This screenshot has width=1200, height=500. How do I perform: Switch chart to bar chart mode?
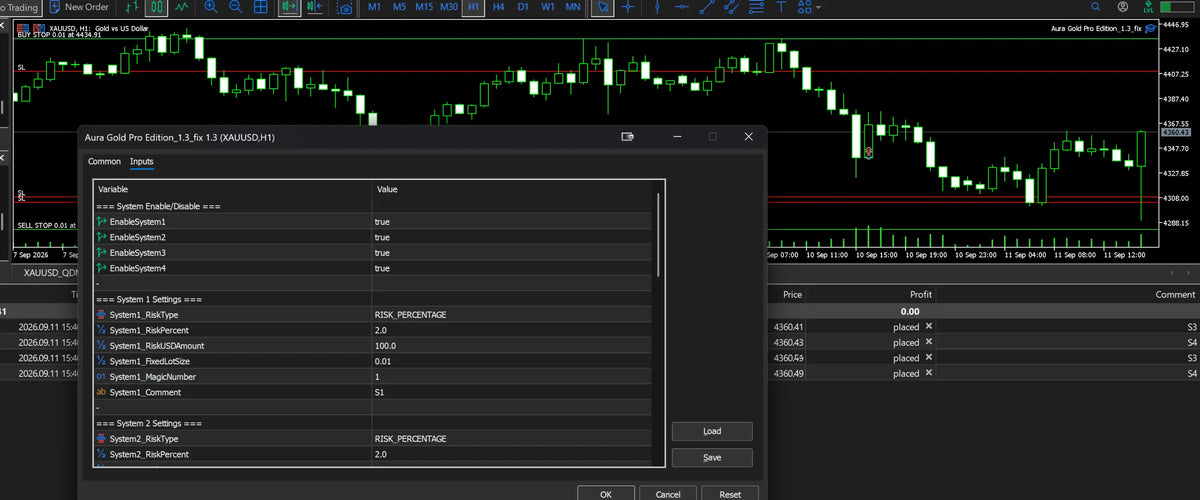coord(132,7)
